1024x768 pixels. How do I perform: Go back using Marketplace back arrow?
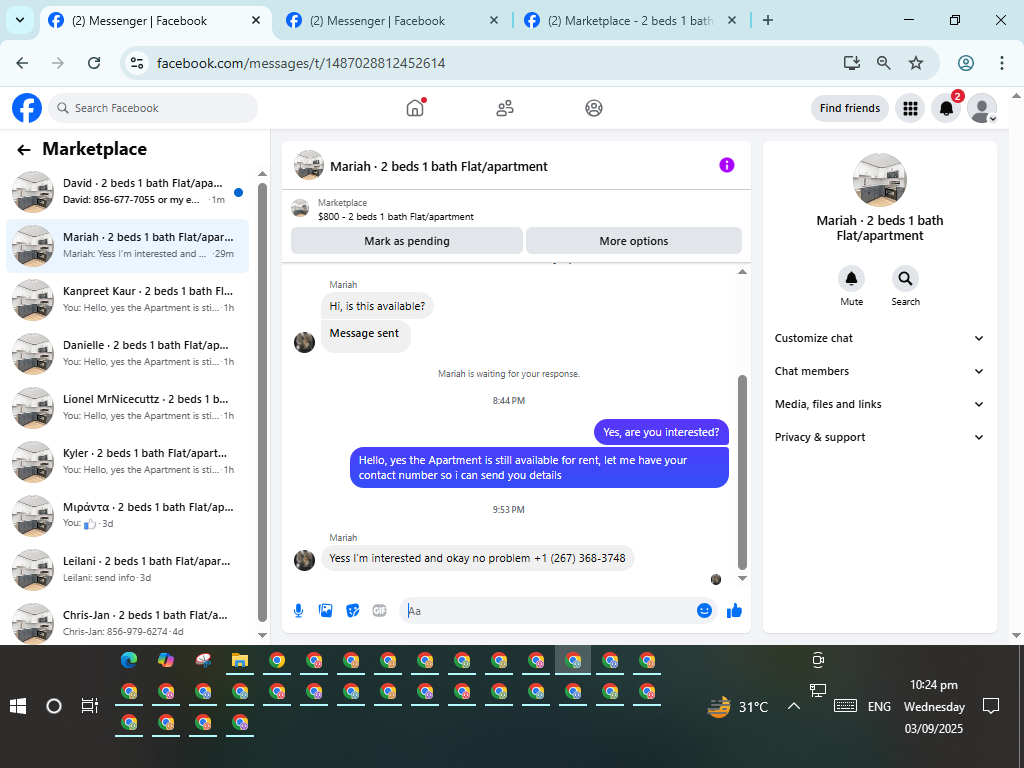24,150
